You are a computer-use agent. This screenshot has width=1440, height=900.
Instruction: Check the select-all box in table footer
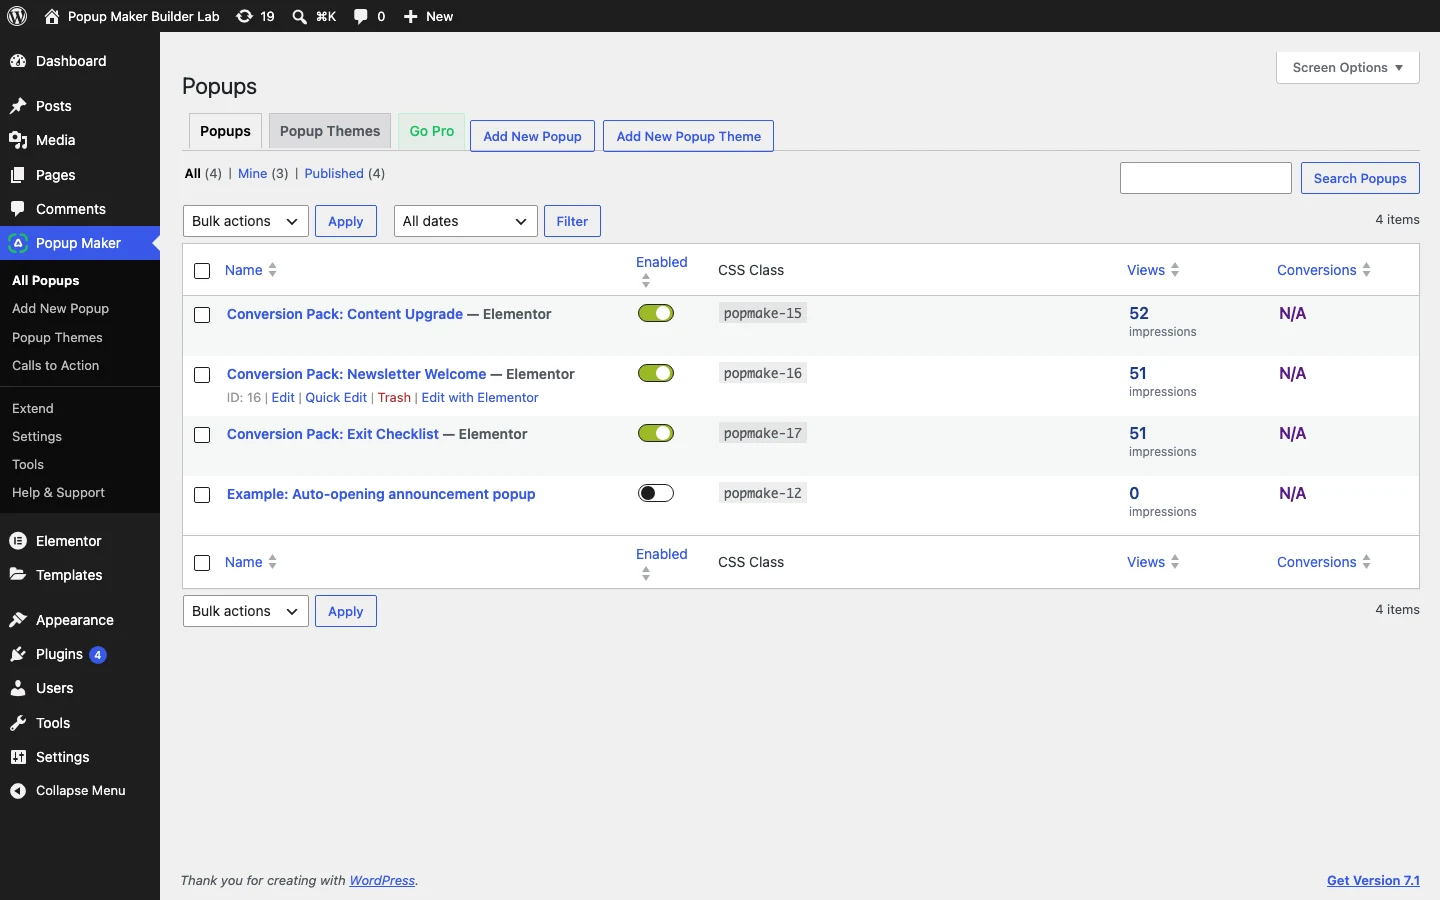[202, 563]
